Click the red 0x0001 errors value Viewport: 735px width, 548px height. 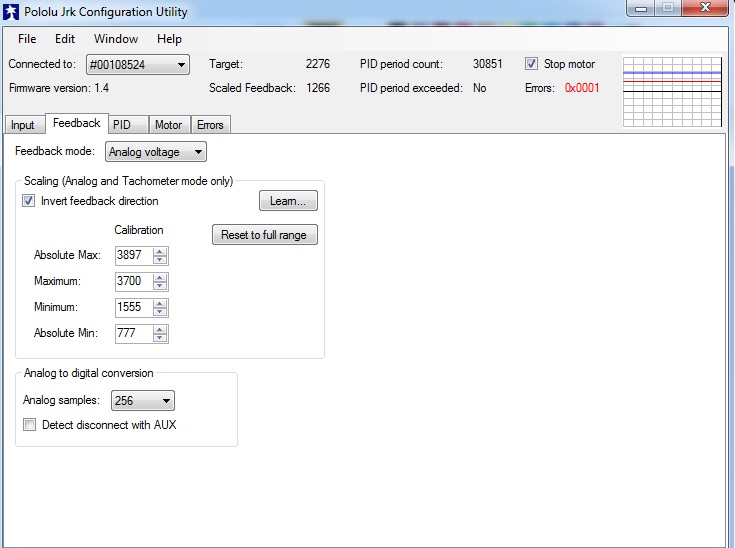[x=582, y=88]
